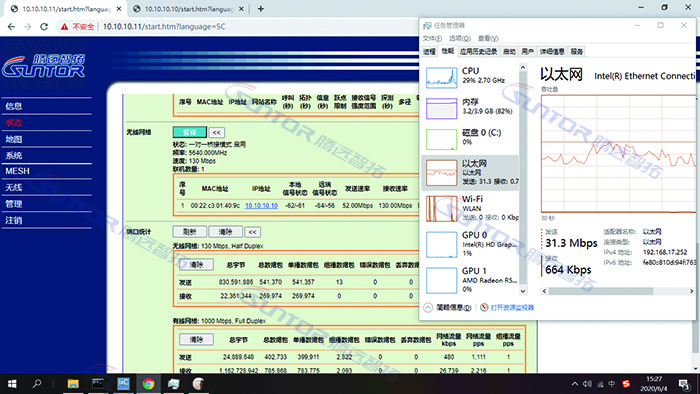Click 清除 button beside 刷新
Screen dimensions: 700x394
point(225,232)
